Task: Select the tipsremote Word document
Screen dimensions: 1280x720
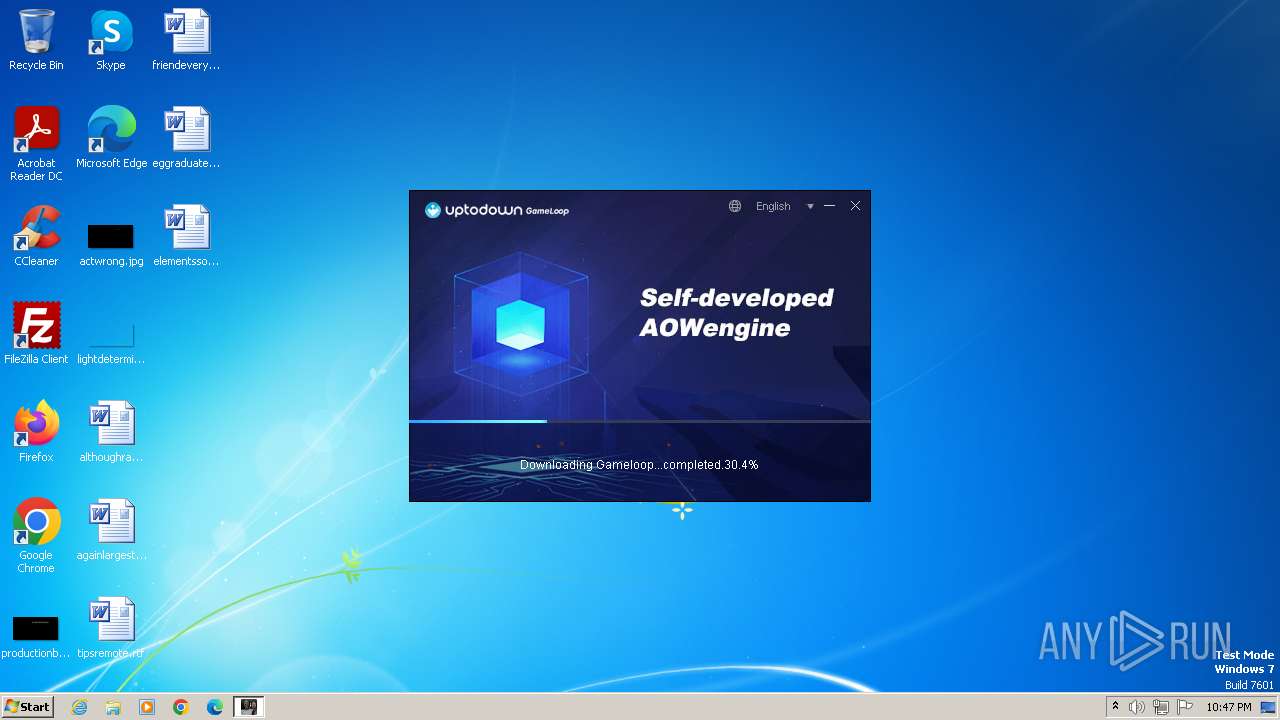Action: (x=111, y=628)
